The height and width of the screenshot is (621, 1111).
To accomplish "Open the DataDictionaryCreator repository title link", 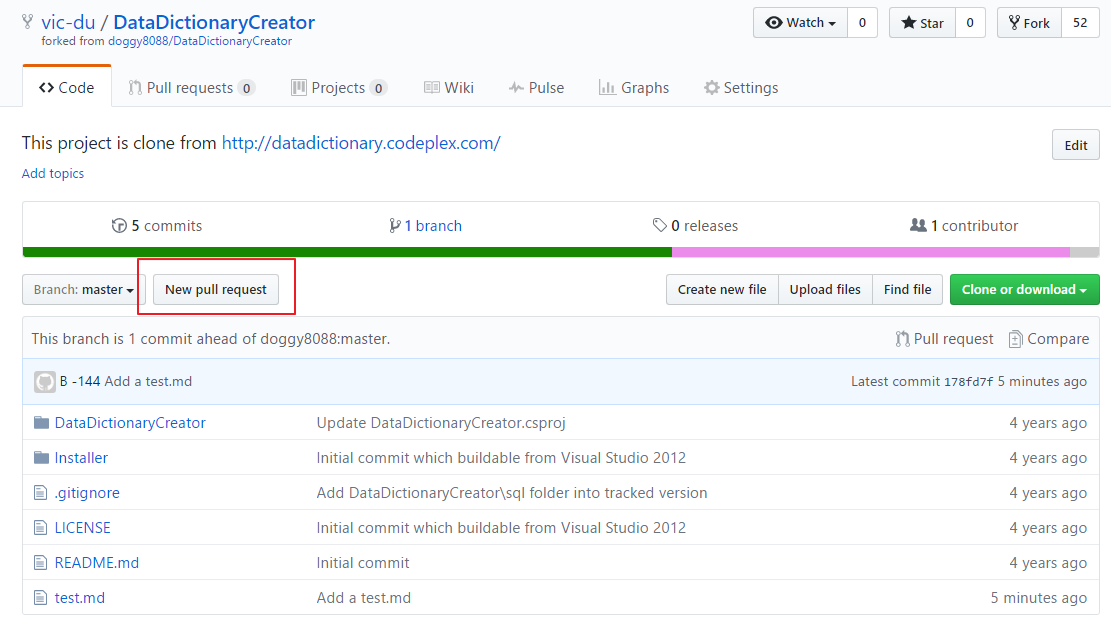I will tap(214, 22).
